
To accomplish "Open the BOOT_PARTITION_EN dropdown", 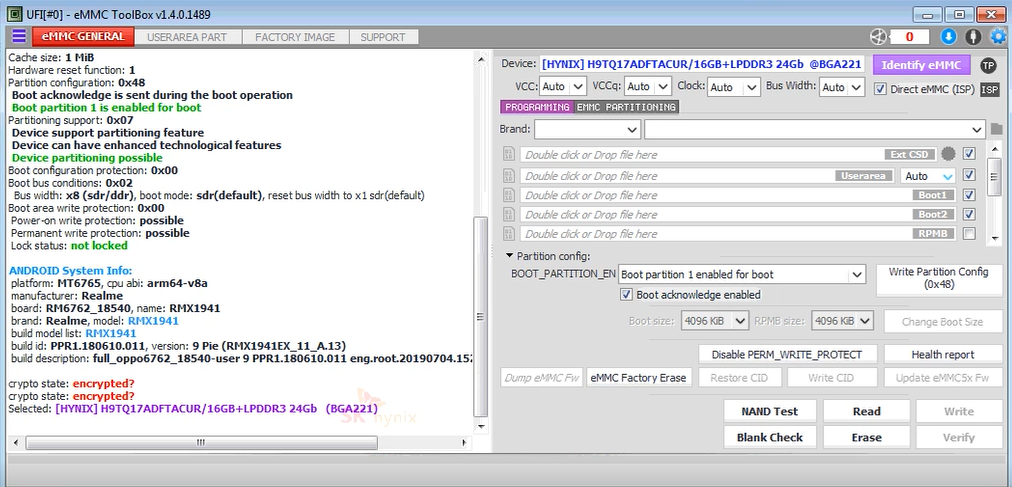I will pos(742,275).
